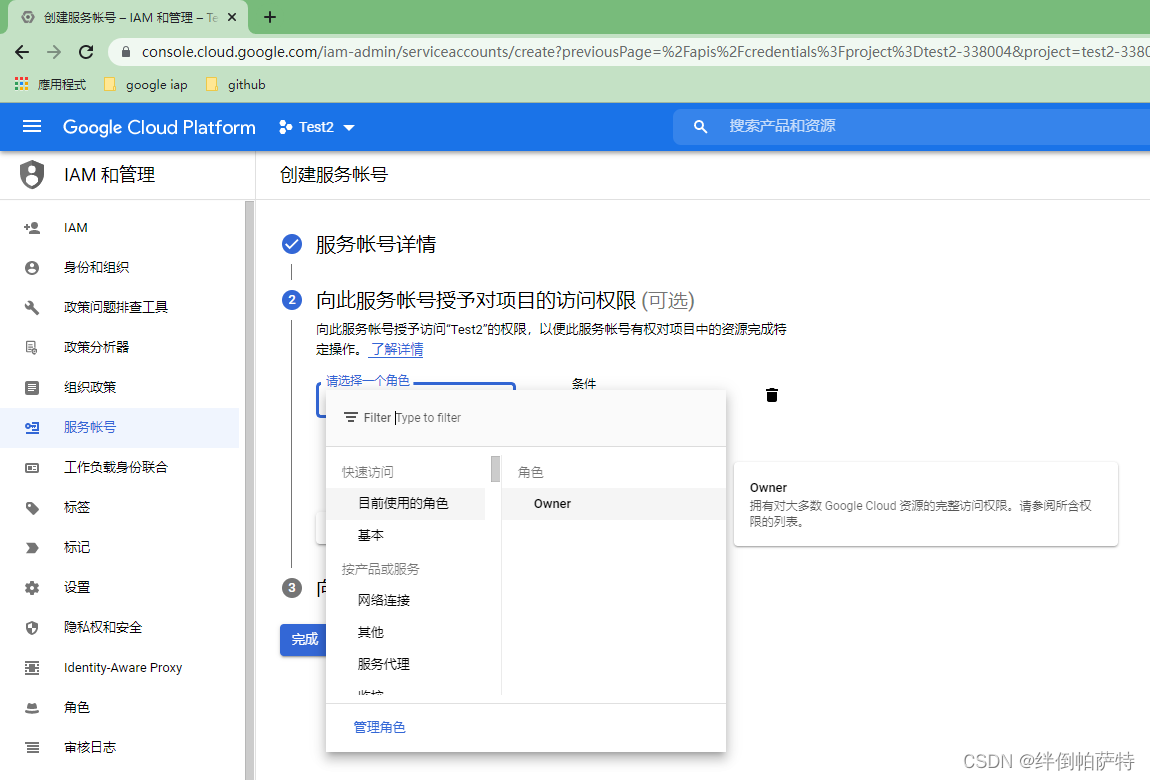Type in the role Filter field

526,418
